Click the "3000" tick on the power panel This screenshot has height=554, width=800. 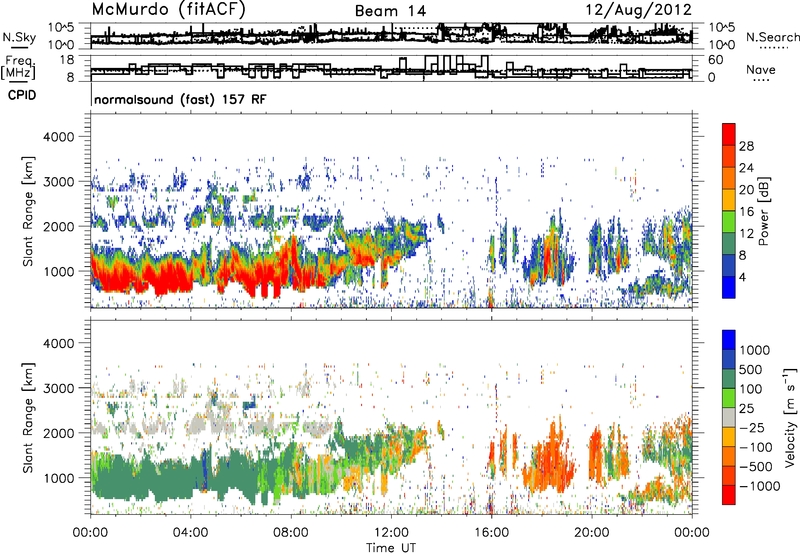58,182
